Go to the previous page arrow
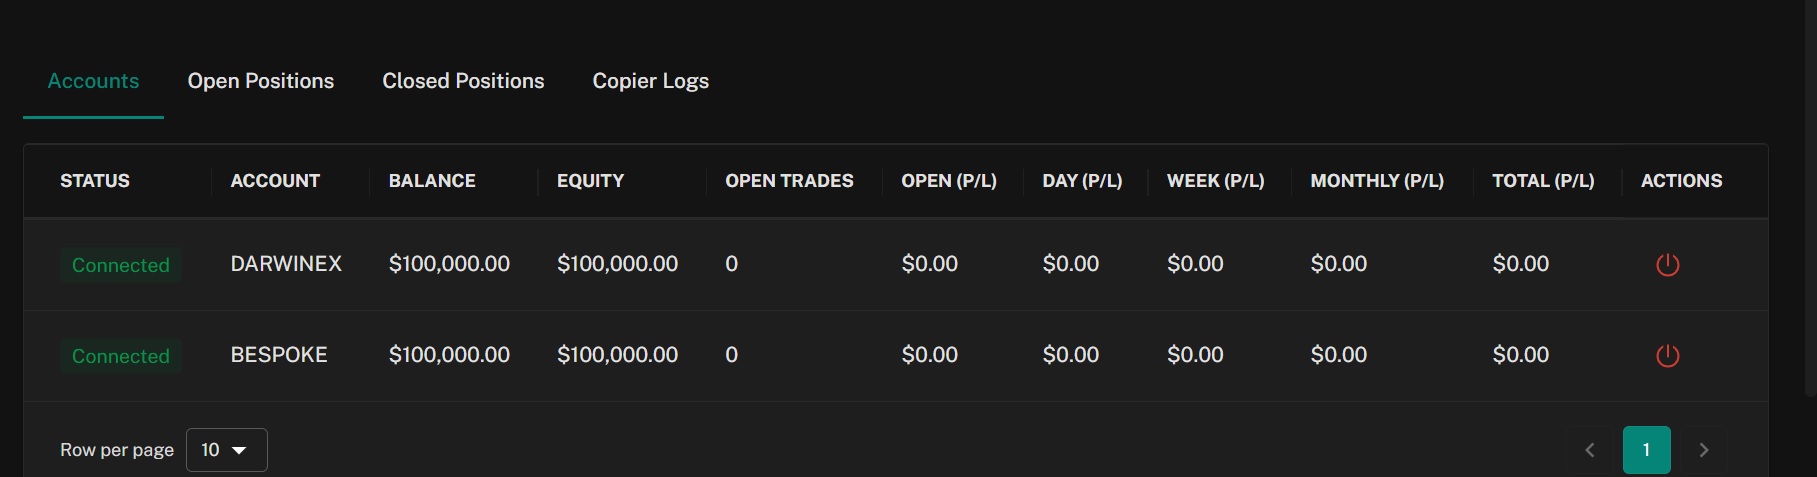The height and width of the screenshot is (477, 1817). click(x=1589, y=450)
